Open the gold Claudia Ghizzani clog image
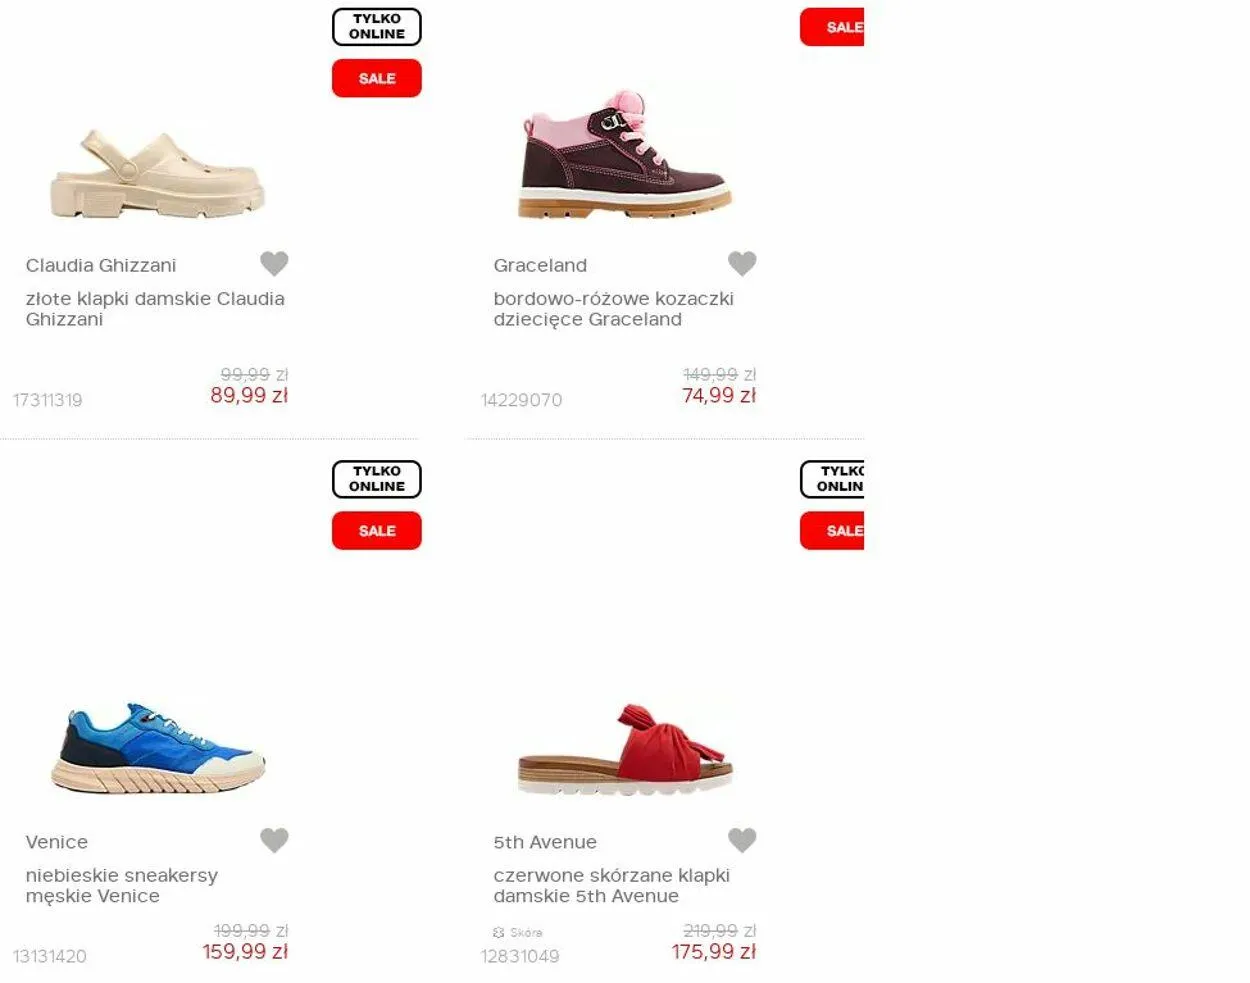1250x983 pixels. [x=158, y=174]
